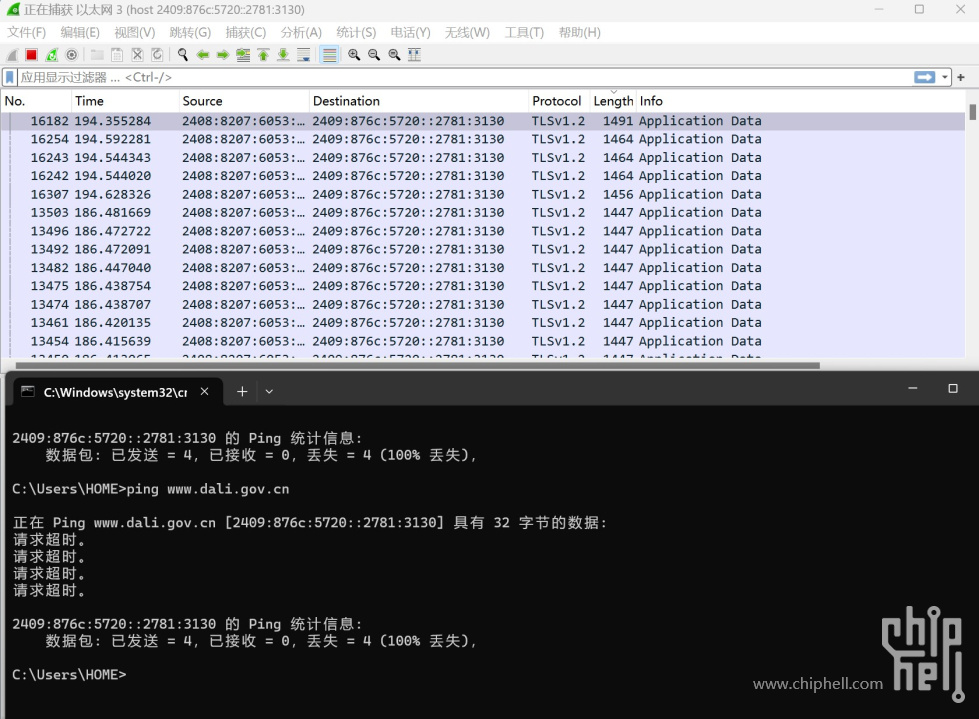Stop the running capture with red square
The image size is (979, 719).
pyautogui.click(x=31, y=55)
